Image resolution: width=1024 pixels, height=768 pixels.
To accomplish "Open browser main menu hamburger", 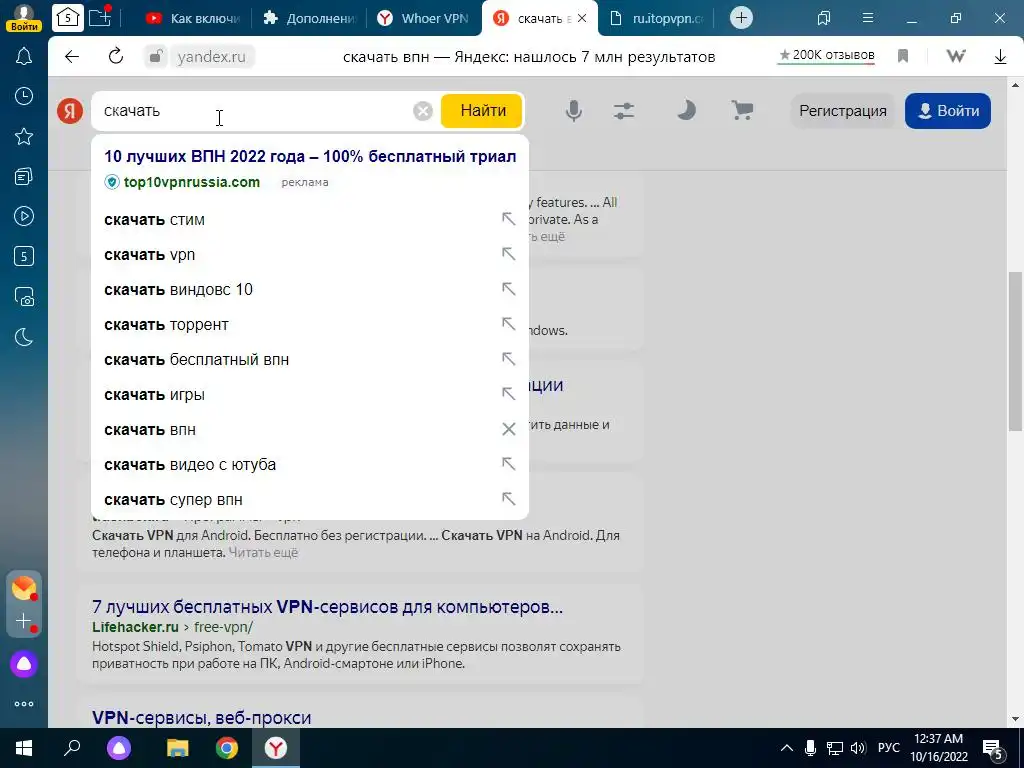I will 867,18.
